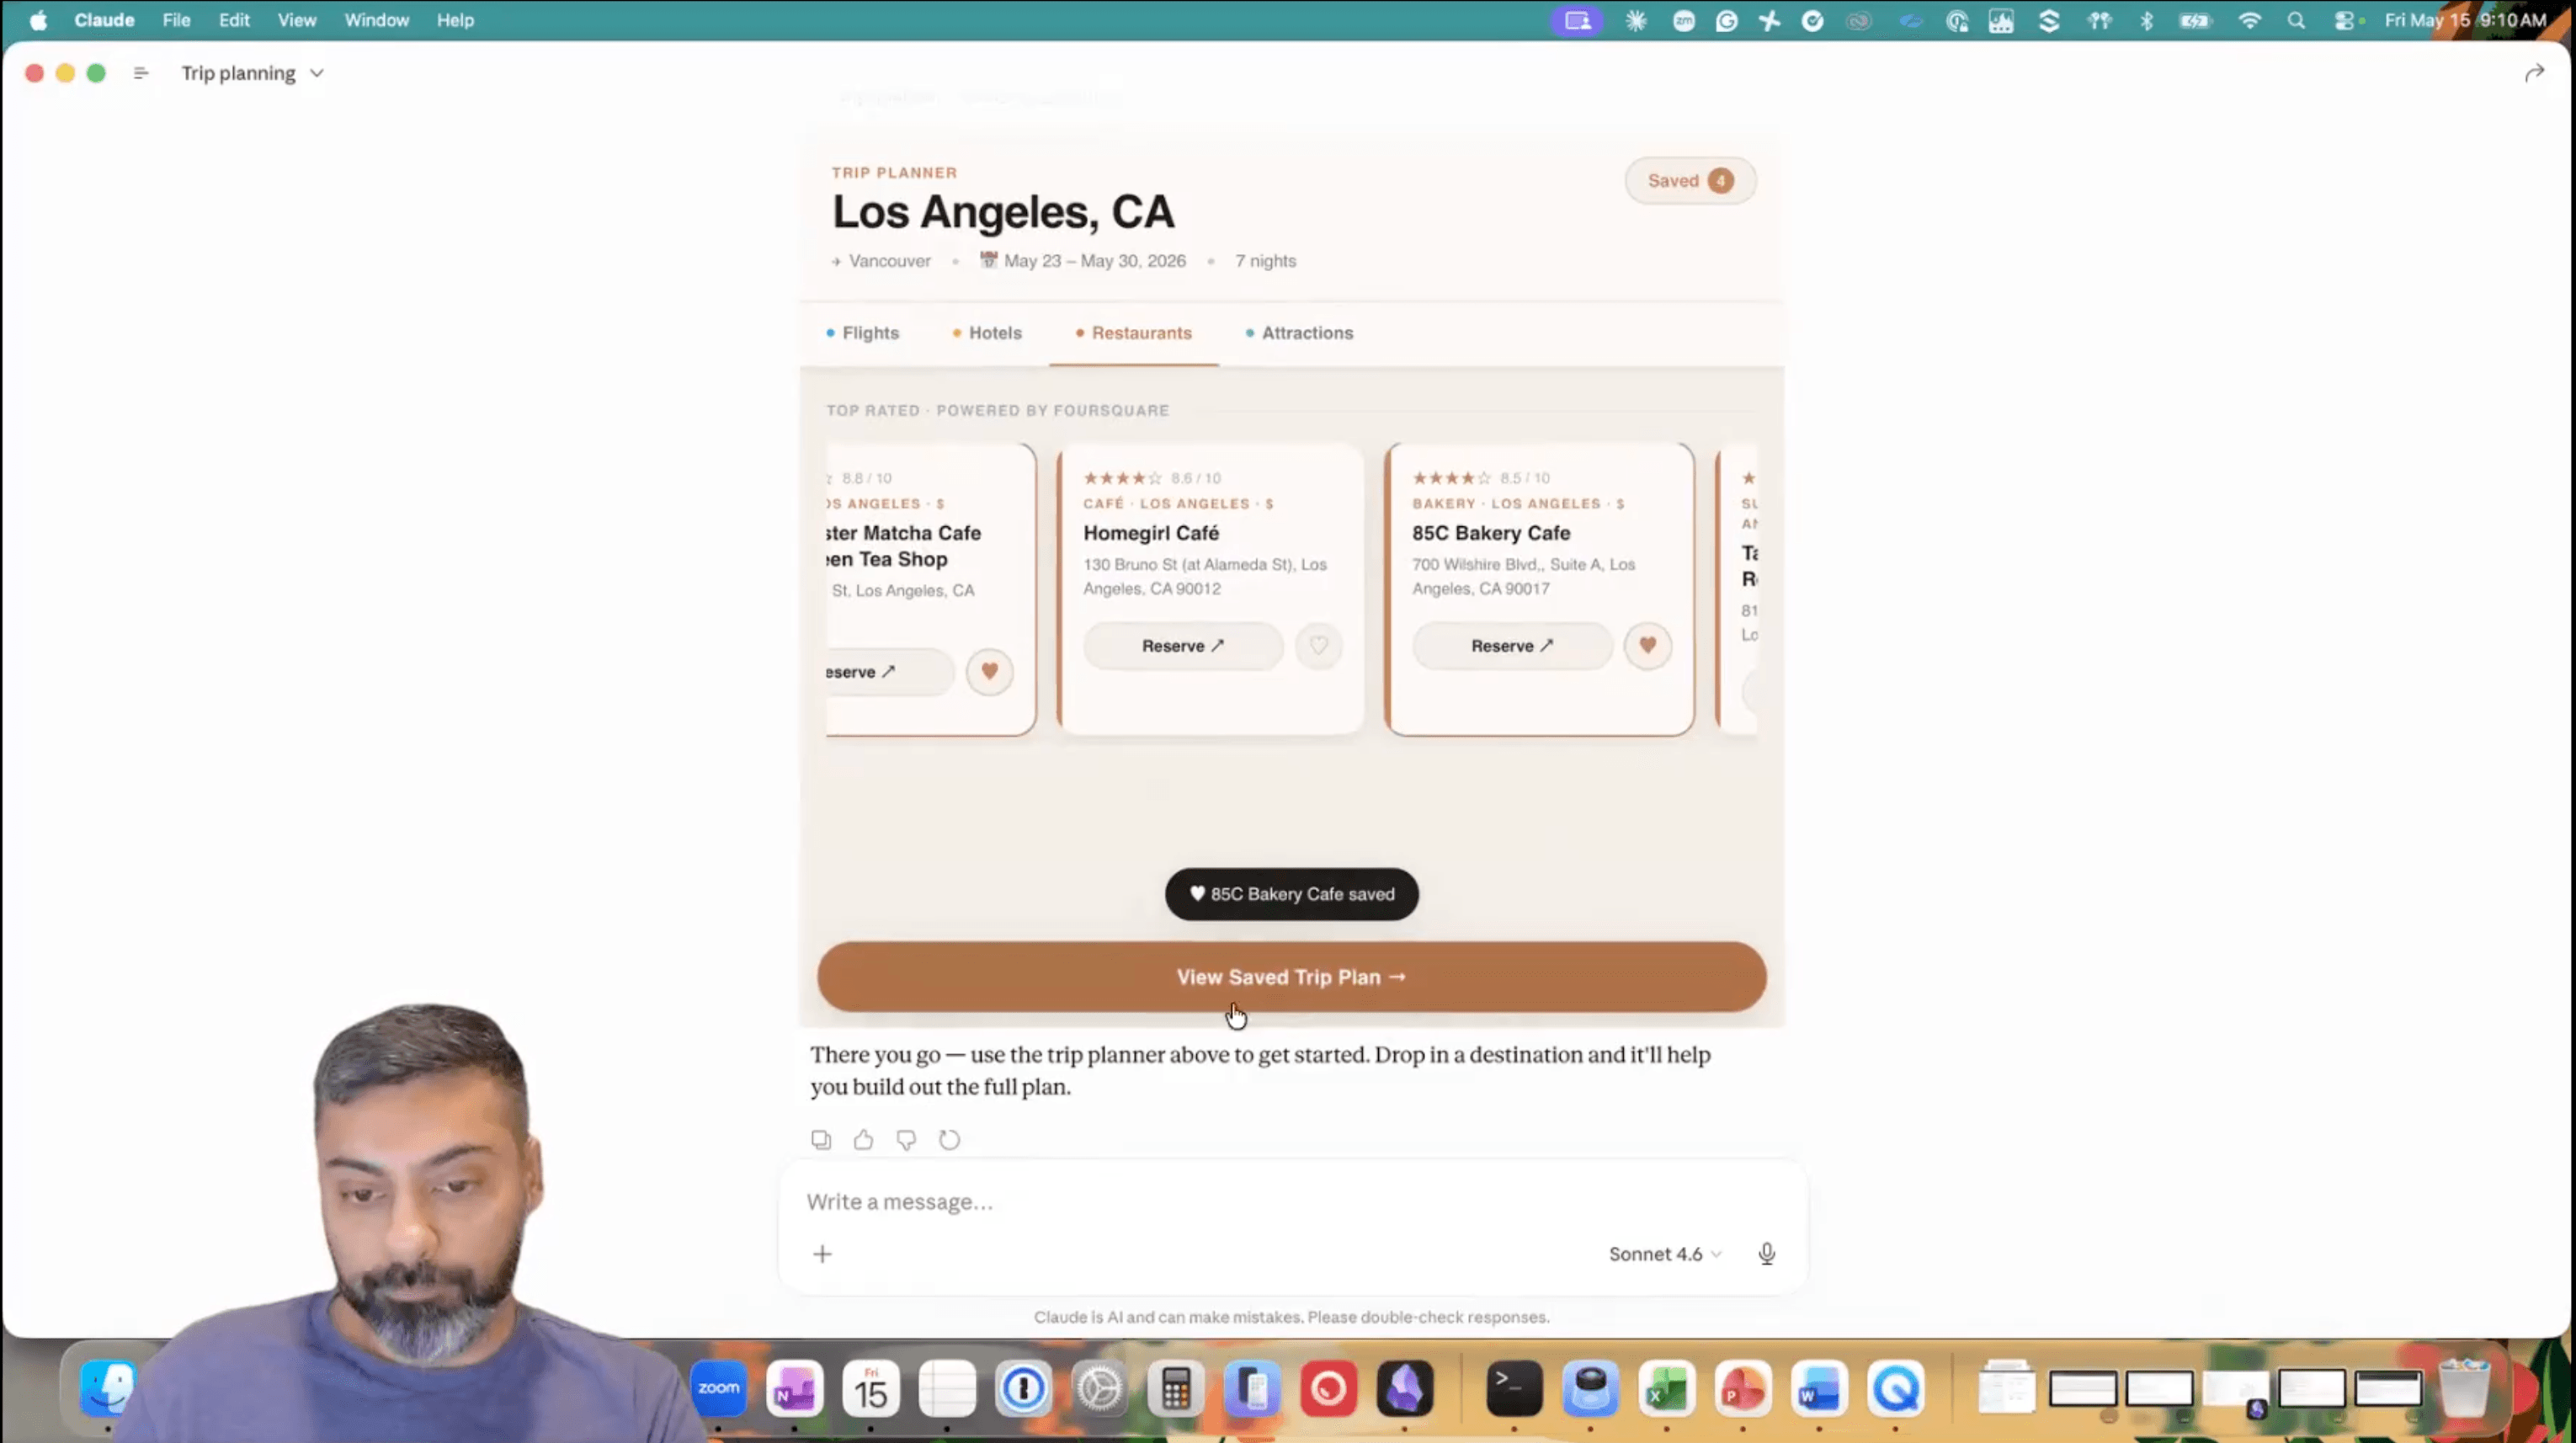This screenshot has width=2576, height=1443.
Task: Open the Trip planning chat title dropdown
Action: pyautogui.click(x=252, y=73)
